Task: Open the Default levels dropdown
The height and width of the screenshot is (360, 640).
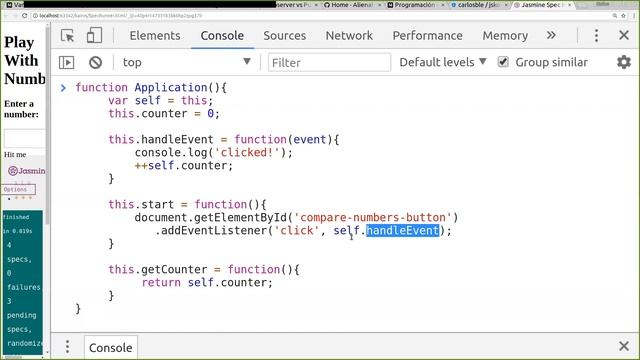Action: pyautogui.click(x=443, y=62)
